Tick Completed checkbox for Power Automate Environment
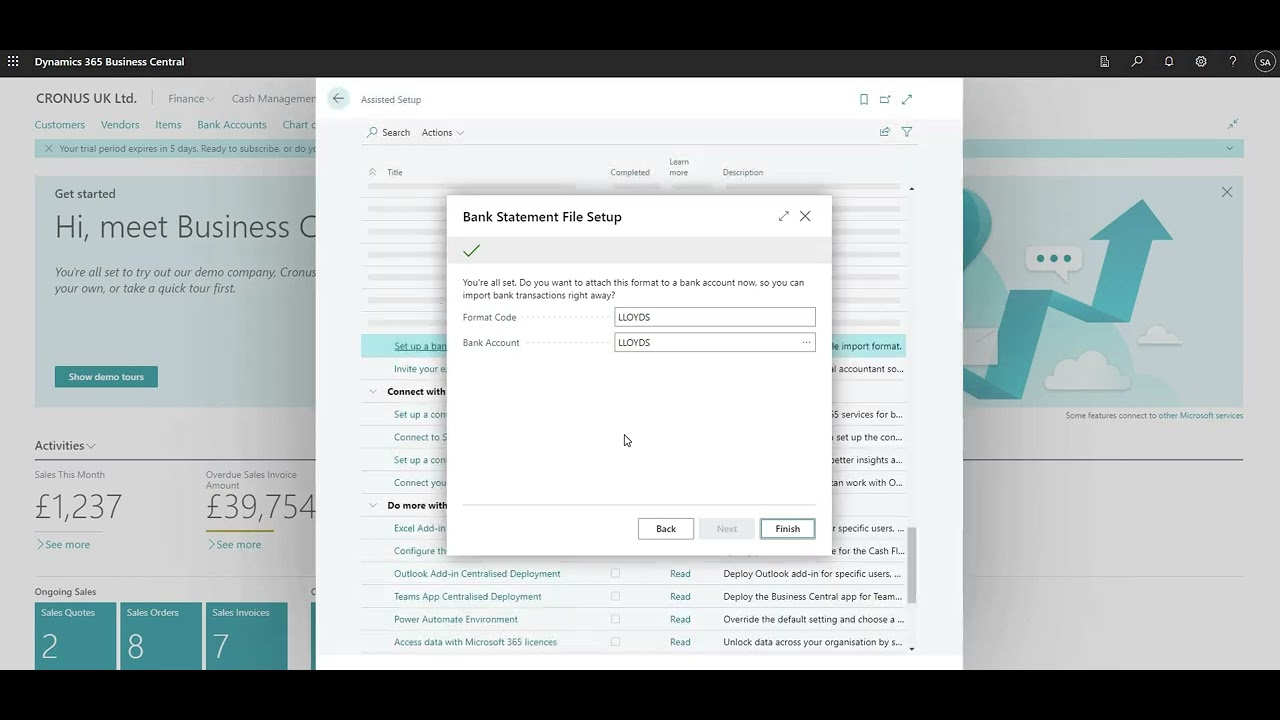Screen dimensions: 1280x720 tap(615, 619)
